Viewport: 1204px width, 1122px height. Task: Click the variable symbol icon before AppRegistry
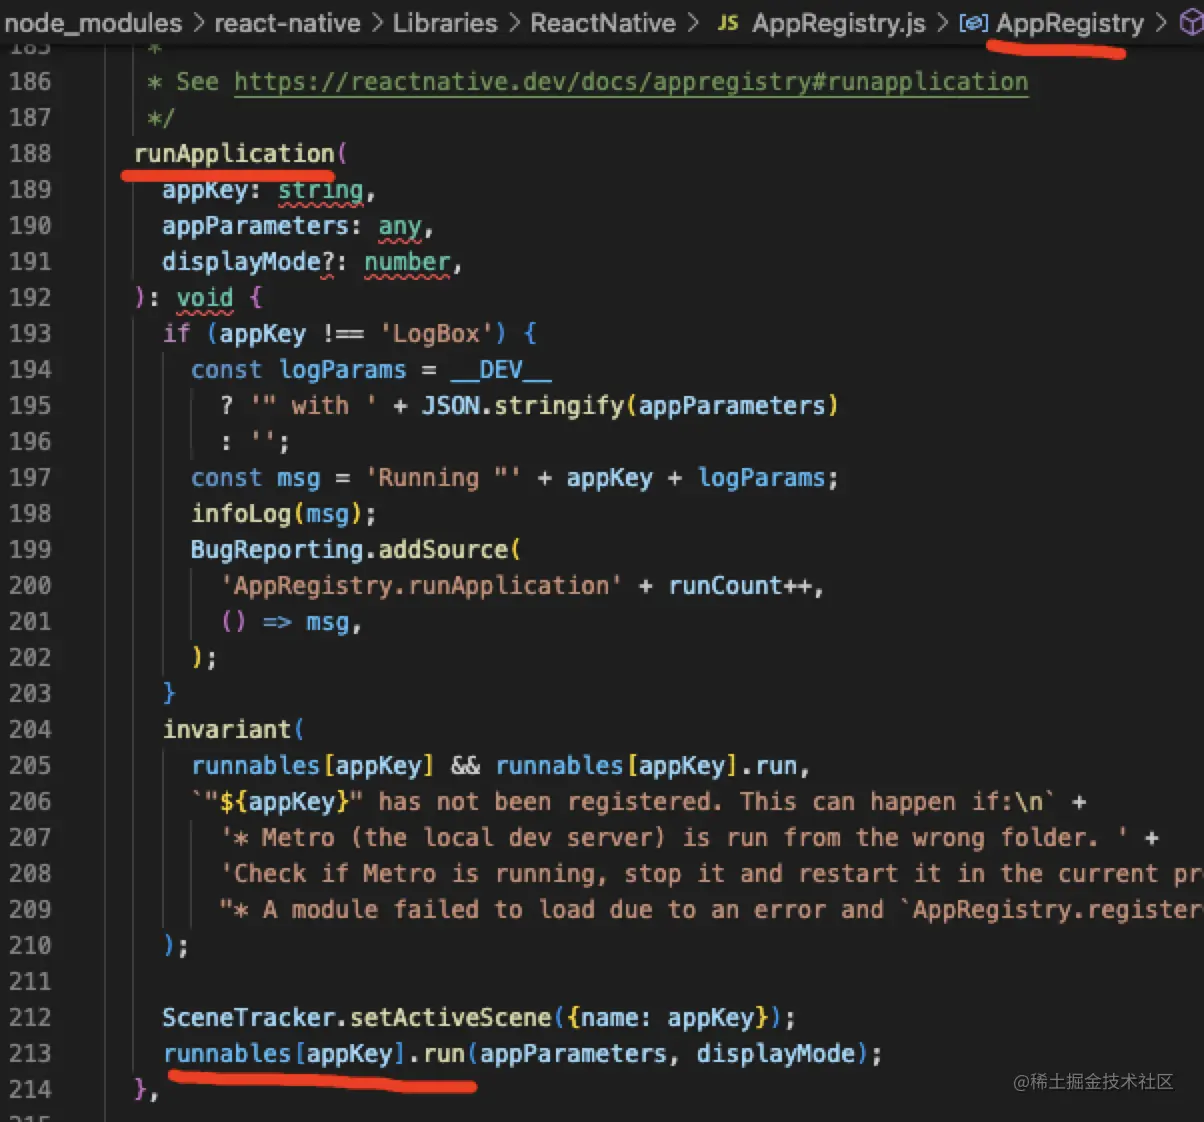pyautogui.click(x=973, y=23)
